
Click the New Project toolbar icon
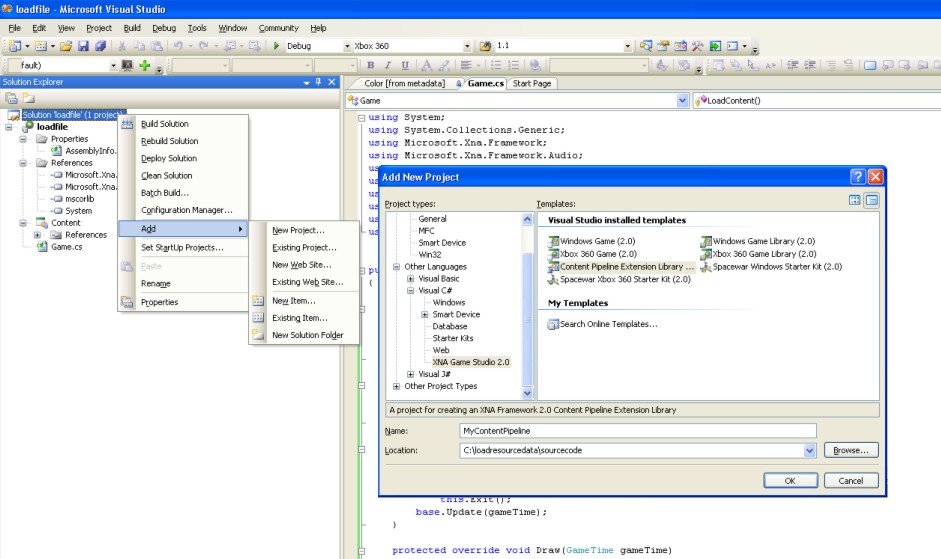[15, 46]
